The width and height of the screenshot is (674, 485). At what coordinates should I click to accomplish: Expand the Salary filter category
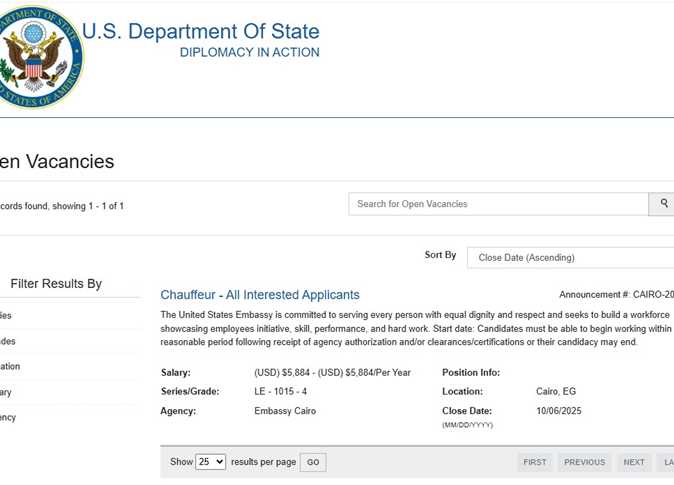click(6, 392)
